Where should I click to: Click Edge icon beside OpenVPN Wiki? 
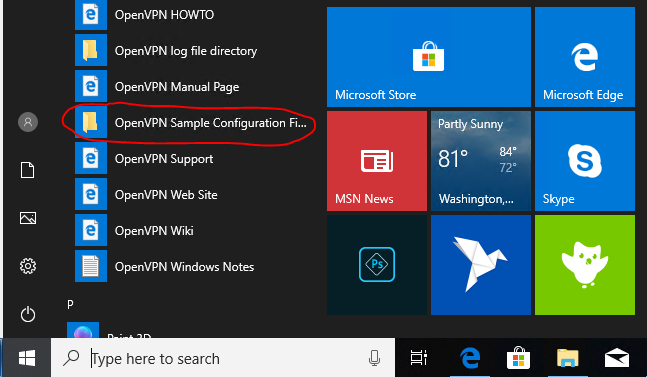[91, 230]
